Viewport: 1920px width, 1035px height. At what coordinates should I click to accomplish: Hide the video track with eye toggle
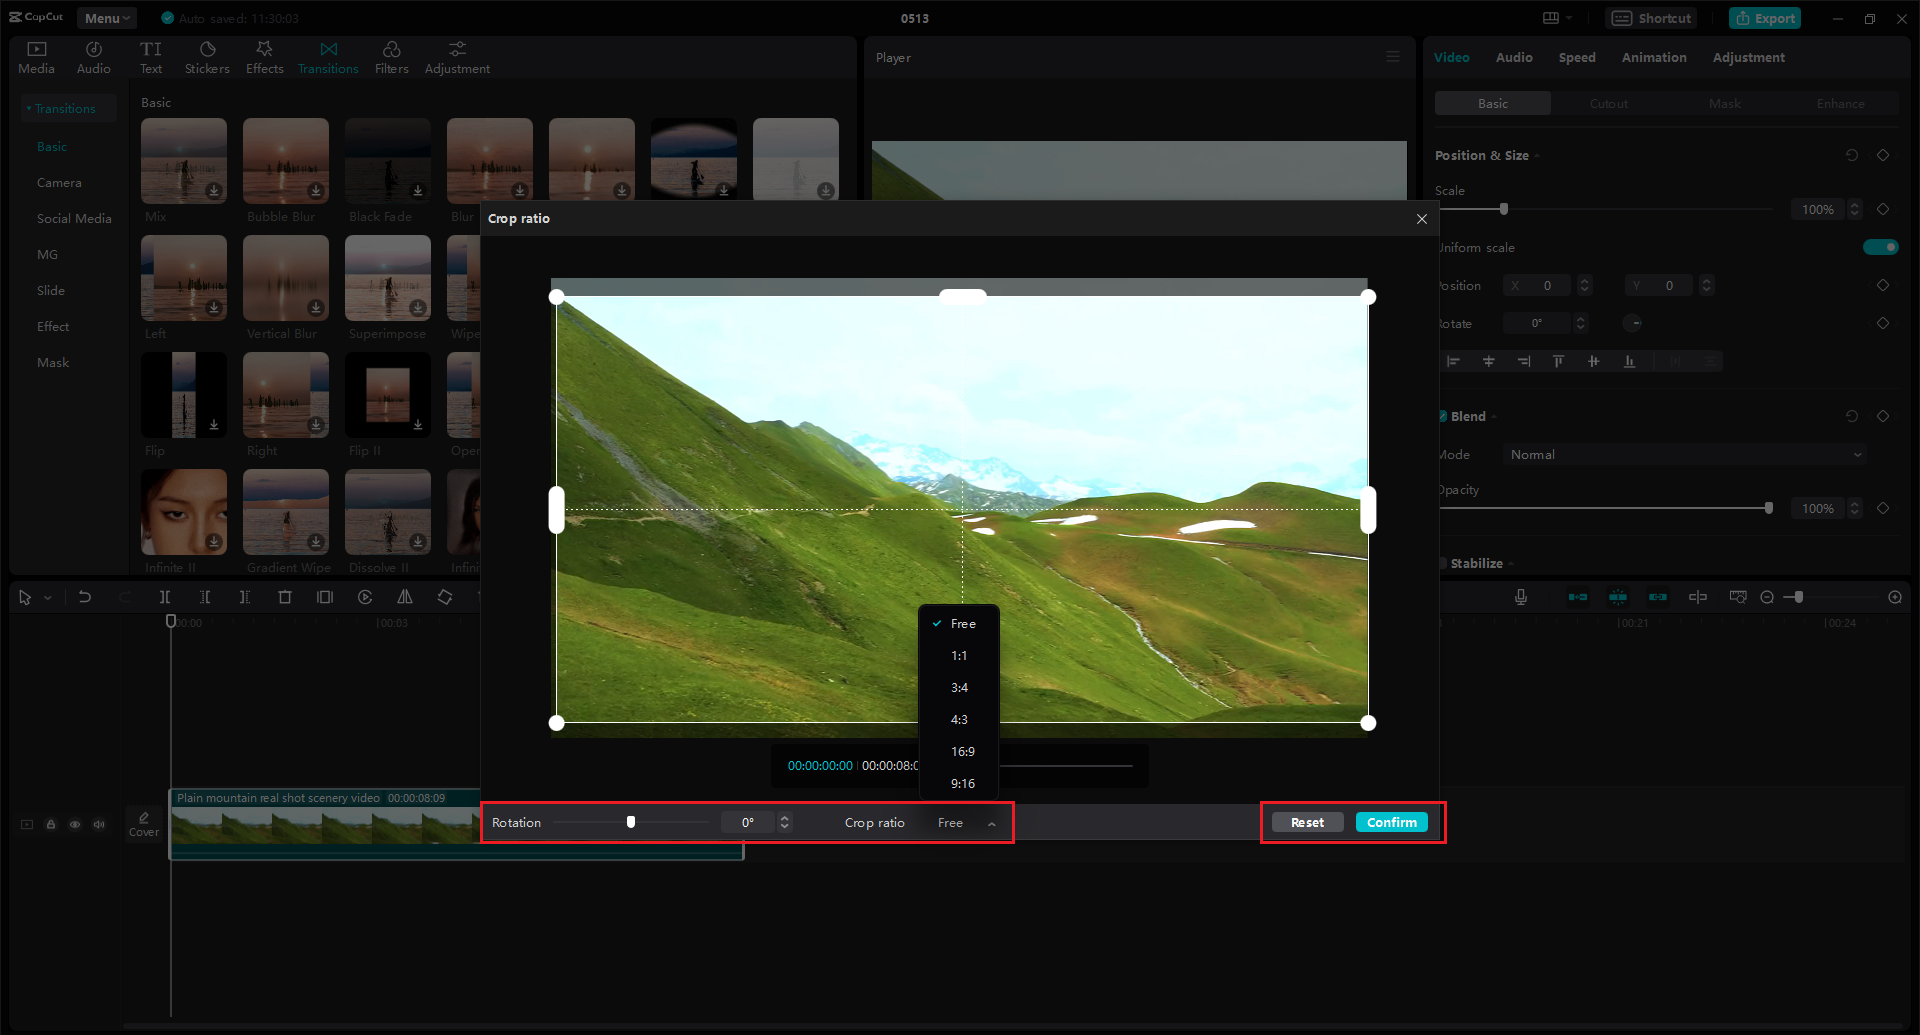click(75, 824)
